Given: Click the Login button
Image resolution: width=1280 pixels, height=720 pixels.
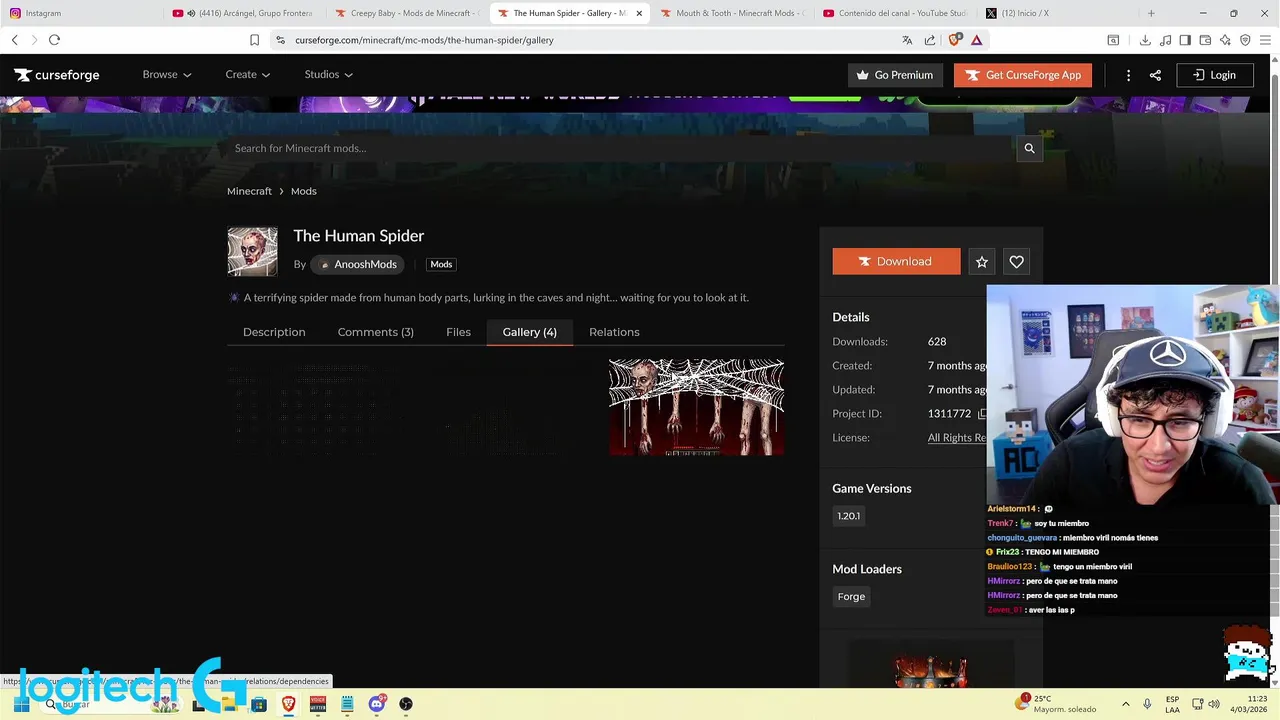Looking at the screenshot, I should click(1214, 75).
